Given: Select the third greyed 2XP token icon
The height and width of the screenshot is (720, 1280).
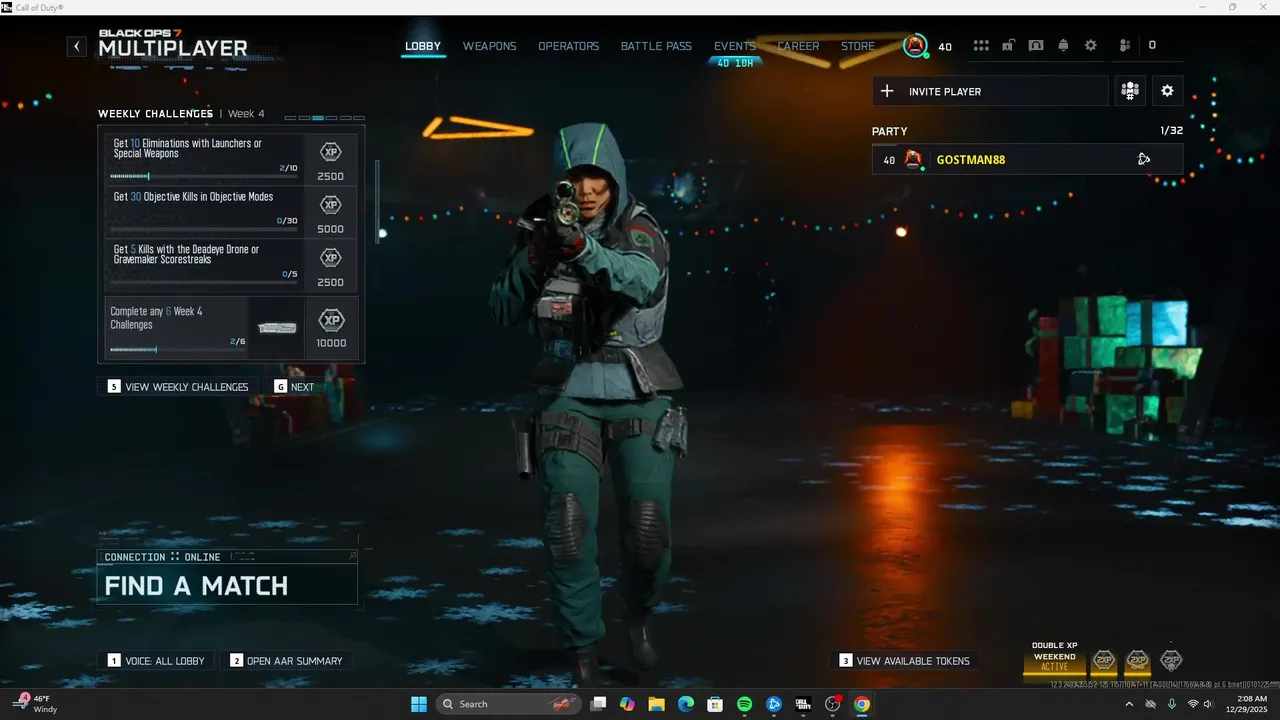Looking at the screenshot, I should (x=1171, y=660).
